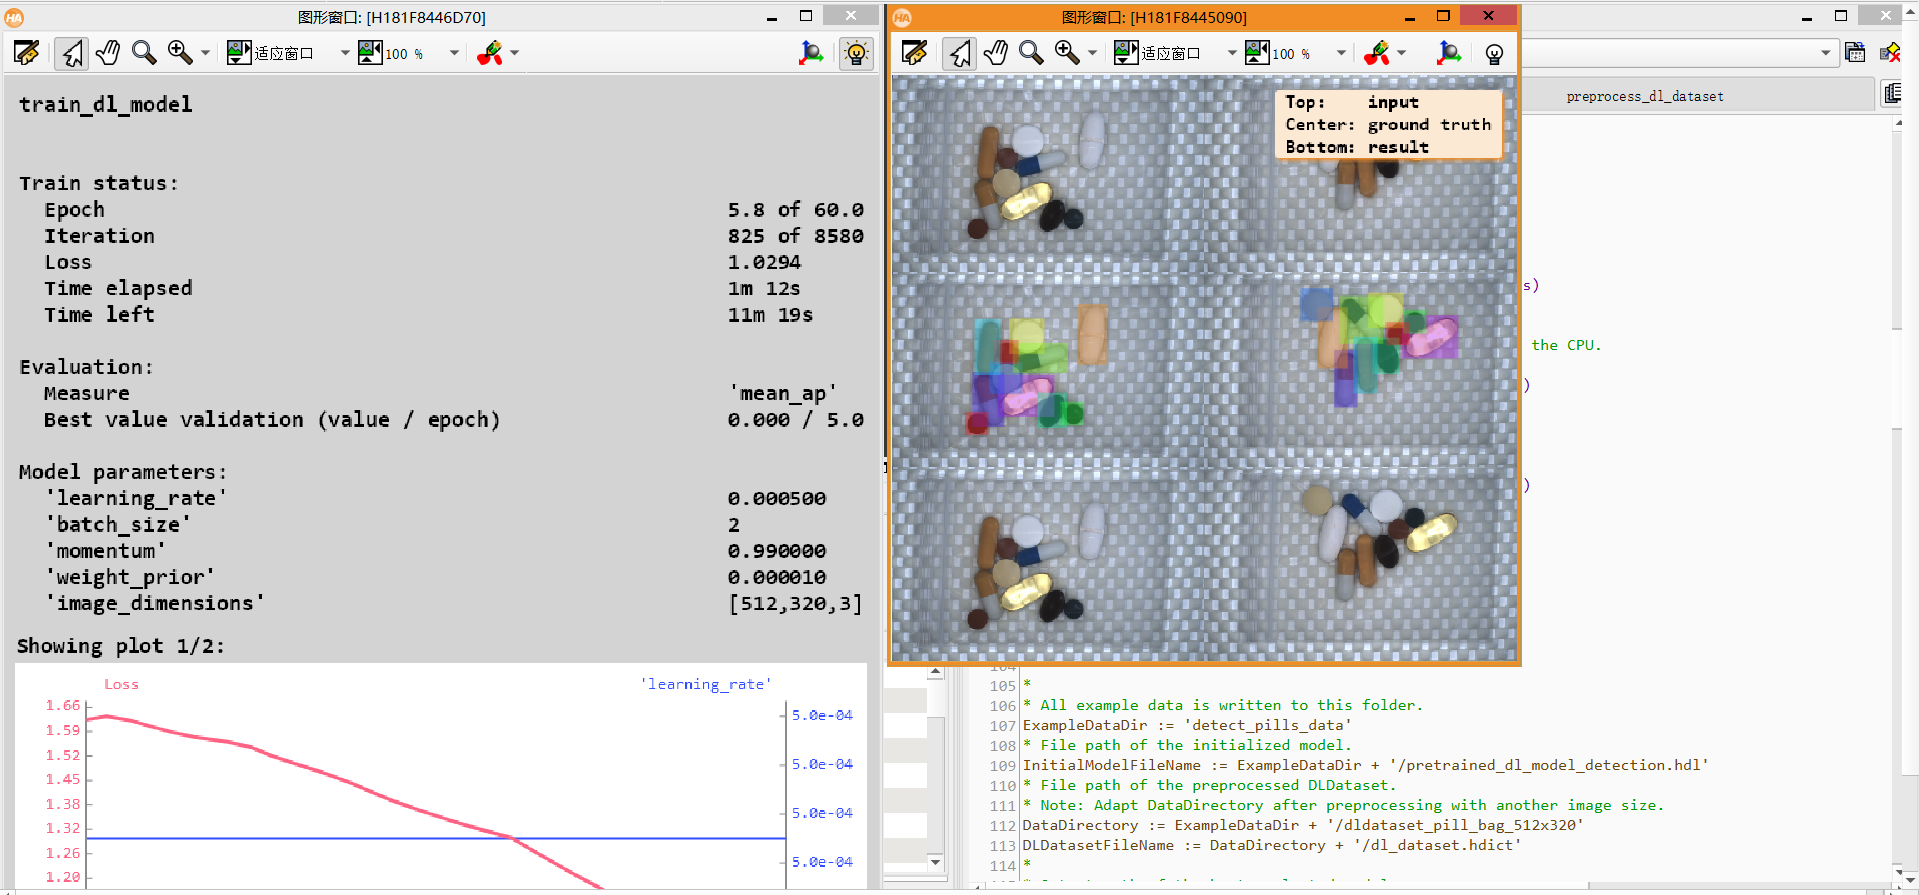
Task: Click the 适应窗口 label in window H181F8446D70
Action: pyautogui.click(x=284, y=54)
